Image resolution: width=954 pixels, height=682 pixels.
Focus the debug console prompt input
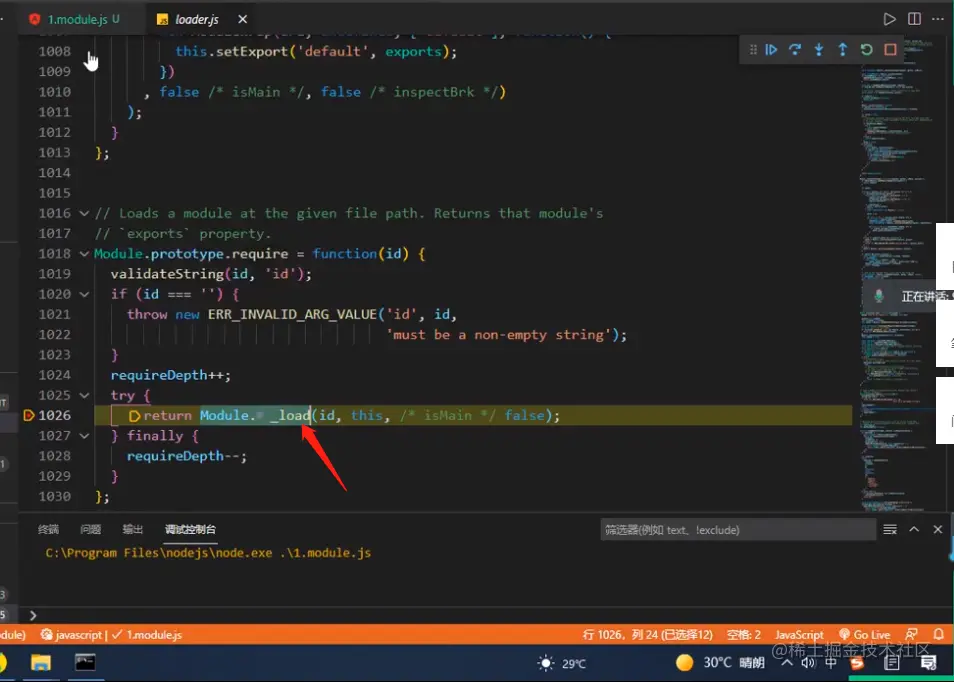[487, 616]
